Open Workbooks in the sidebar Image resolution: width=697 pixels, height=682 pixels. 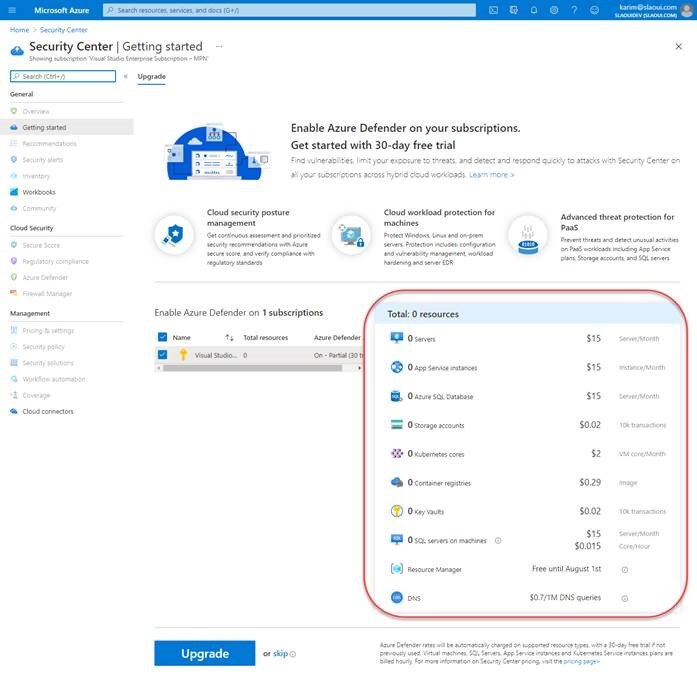click(39, 192)
